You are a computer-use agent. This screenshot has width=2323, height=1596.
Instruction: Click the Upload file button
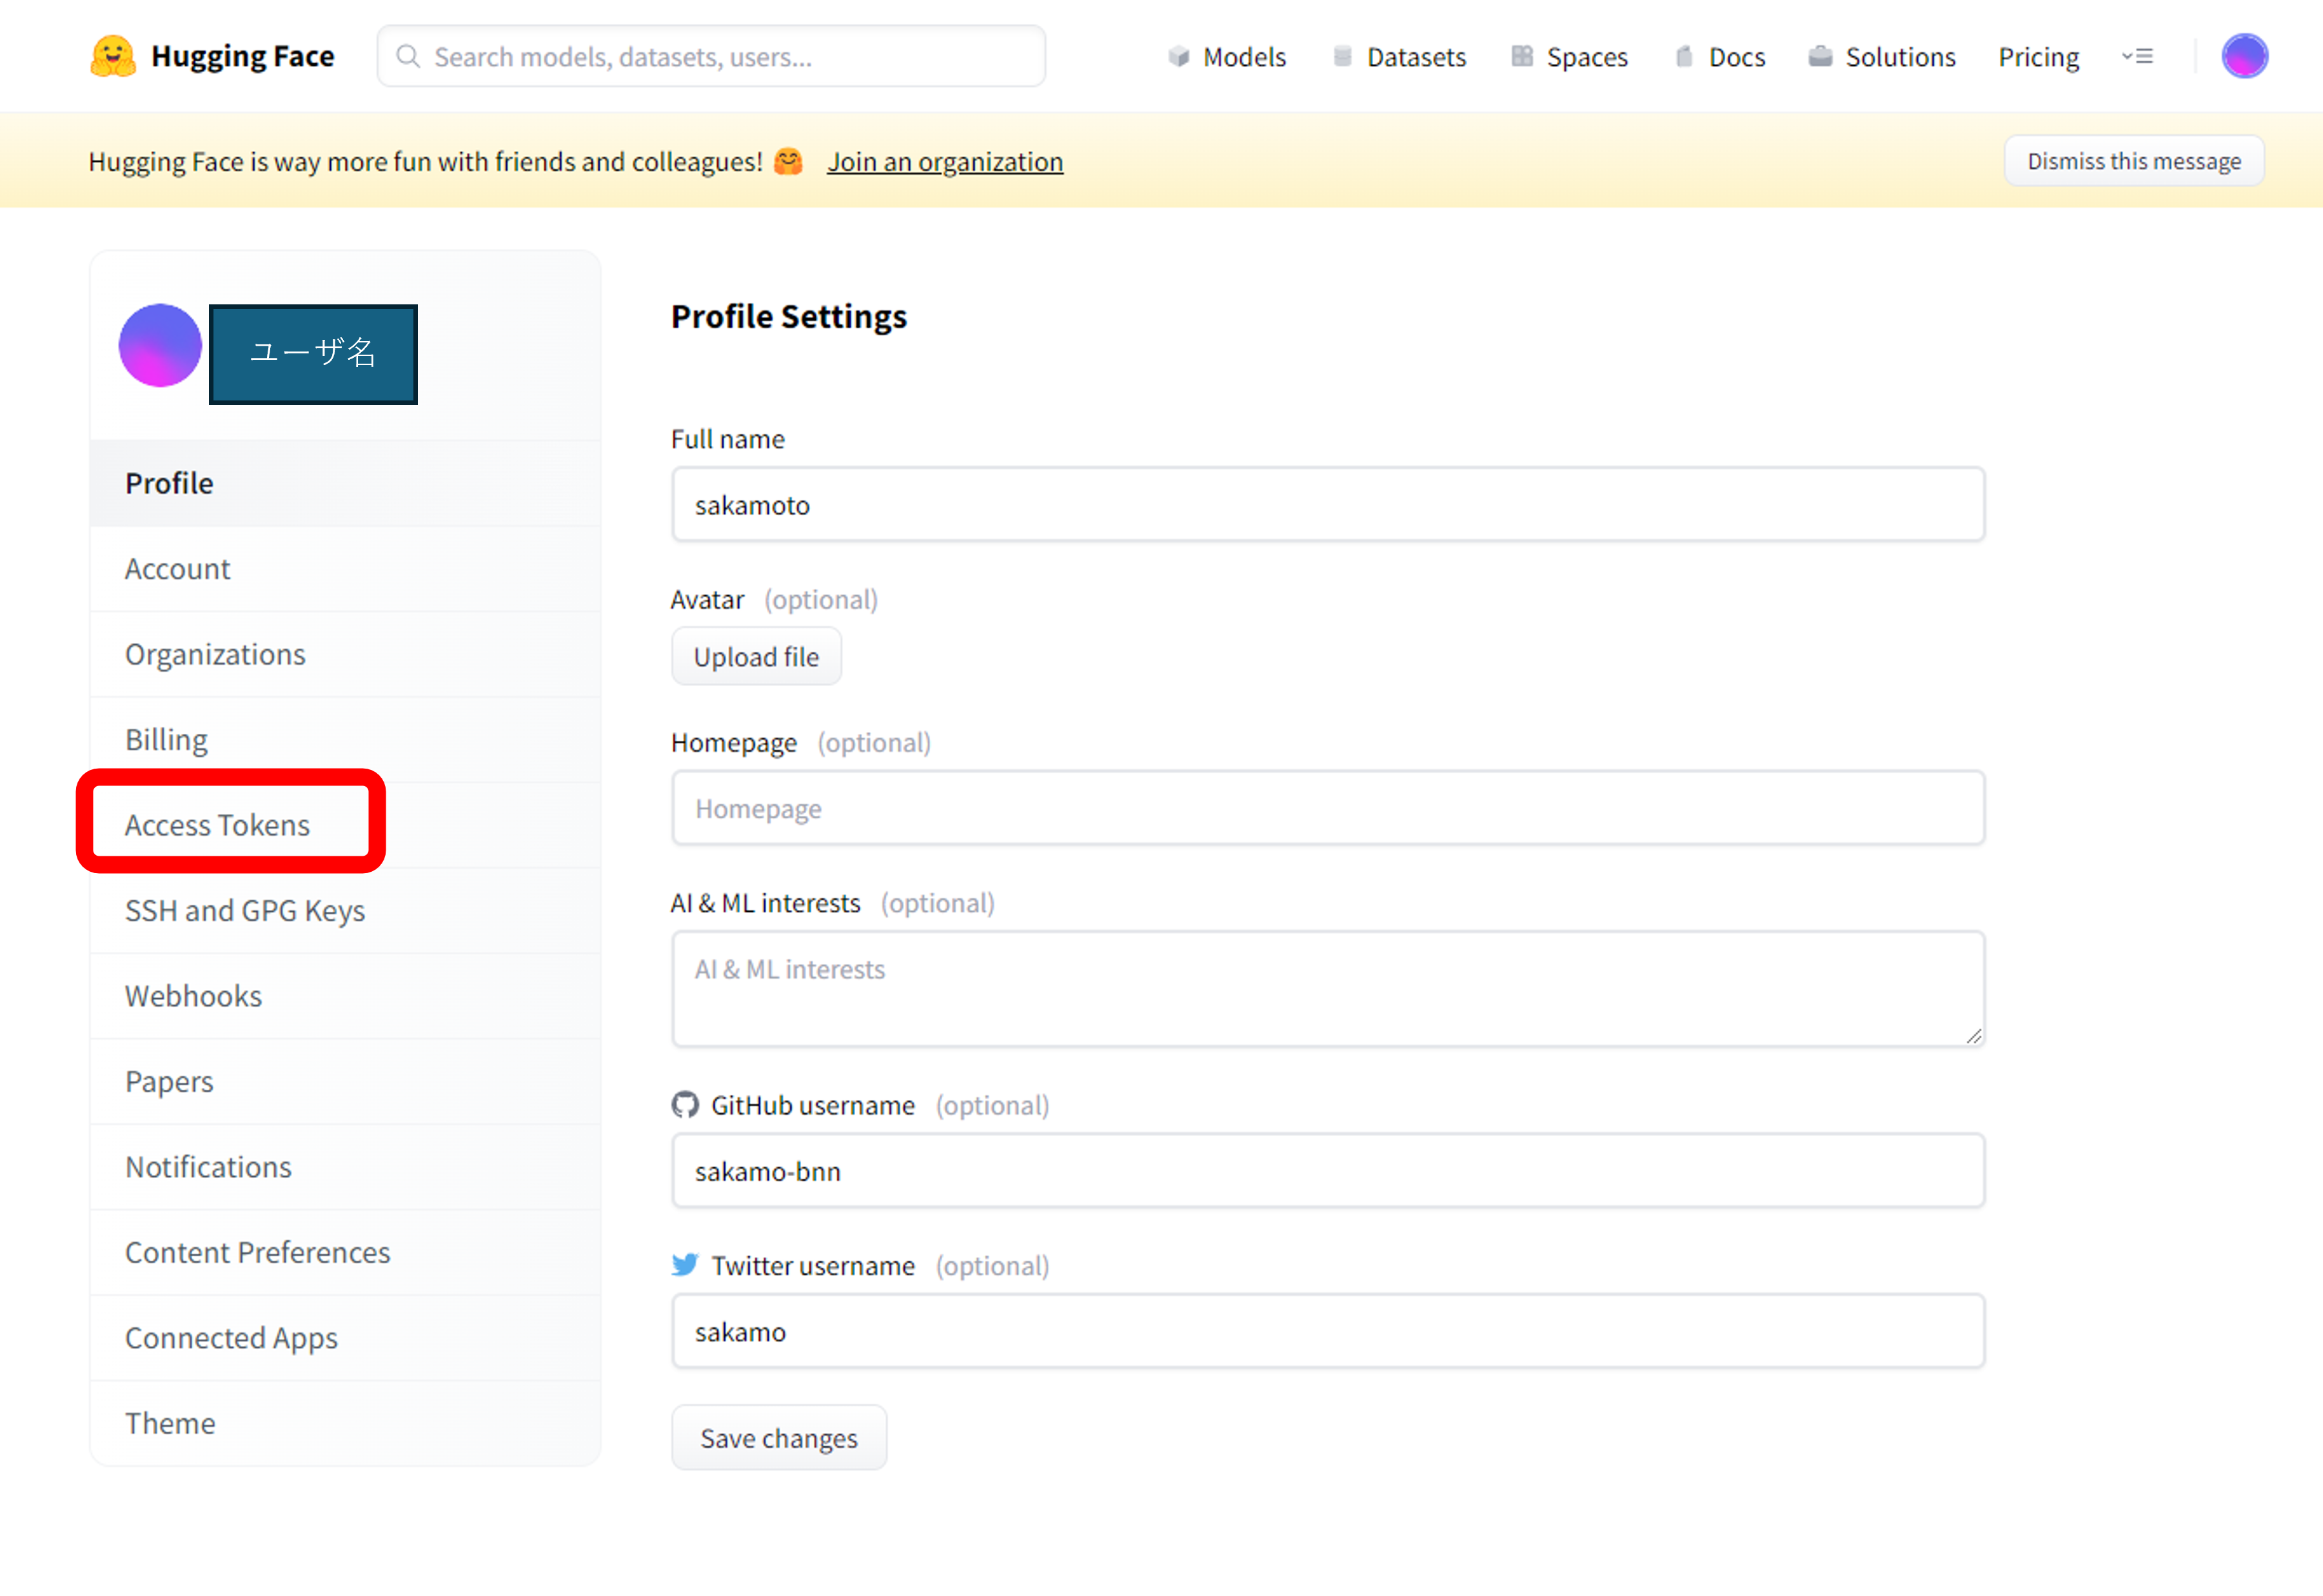tap(756, 656)
